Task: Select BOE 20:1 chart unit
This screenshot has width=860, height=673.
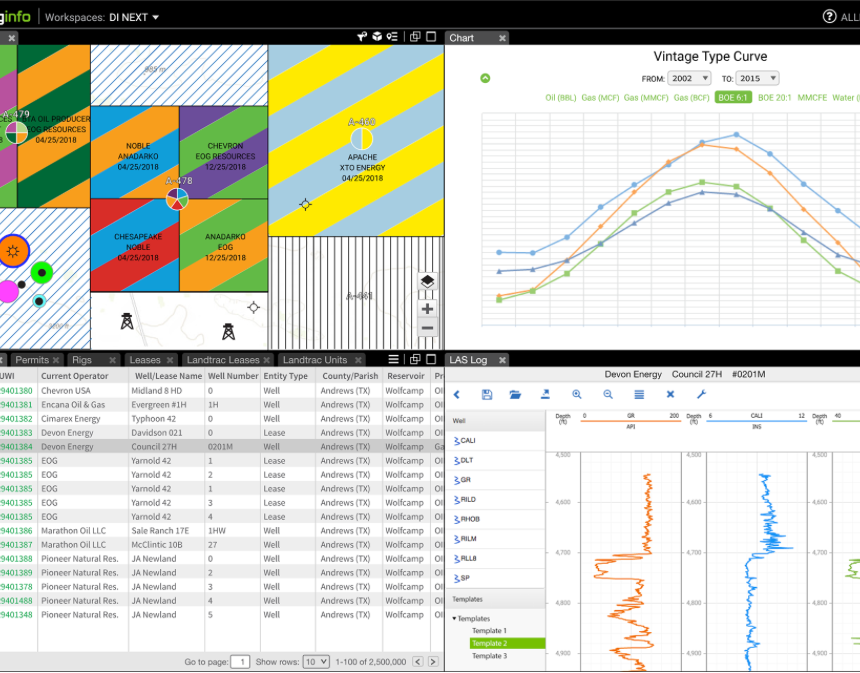Action: point(774,98)
